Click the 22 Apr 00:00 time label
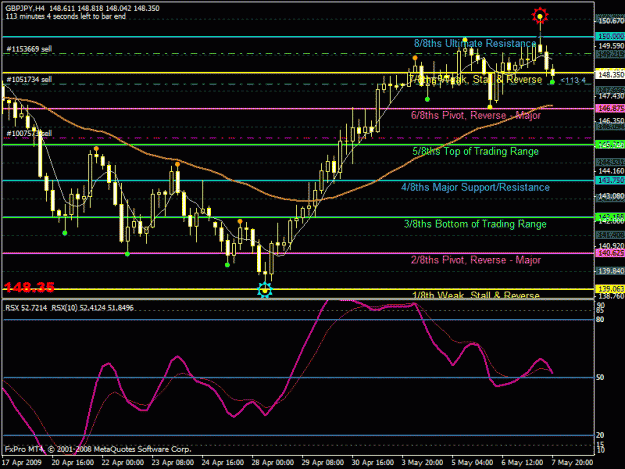The height and width of the screenshot is (469, 625). pyautogui.click(x=123, y=463)
